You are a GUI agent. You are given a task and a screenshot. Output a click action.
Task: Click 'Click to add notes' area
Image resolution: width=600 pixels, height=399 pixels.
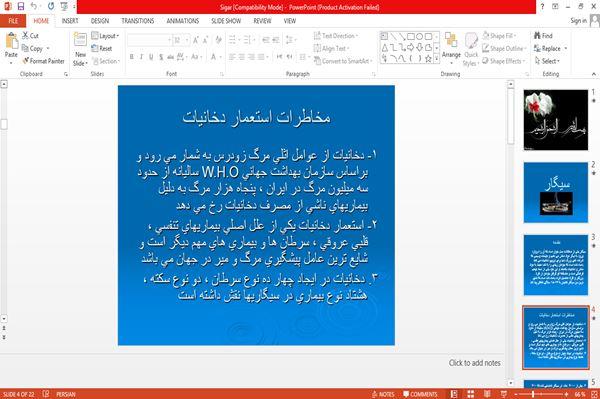coord(474,363)
